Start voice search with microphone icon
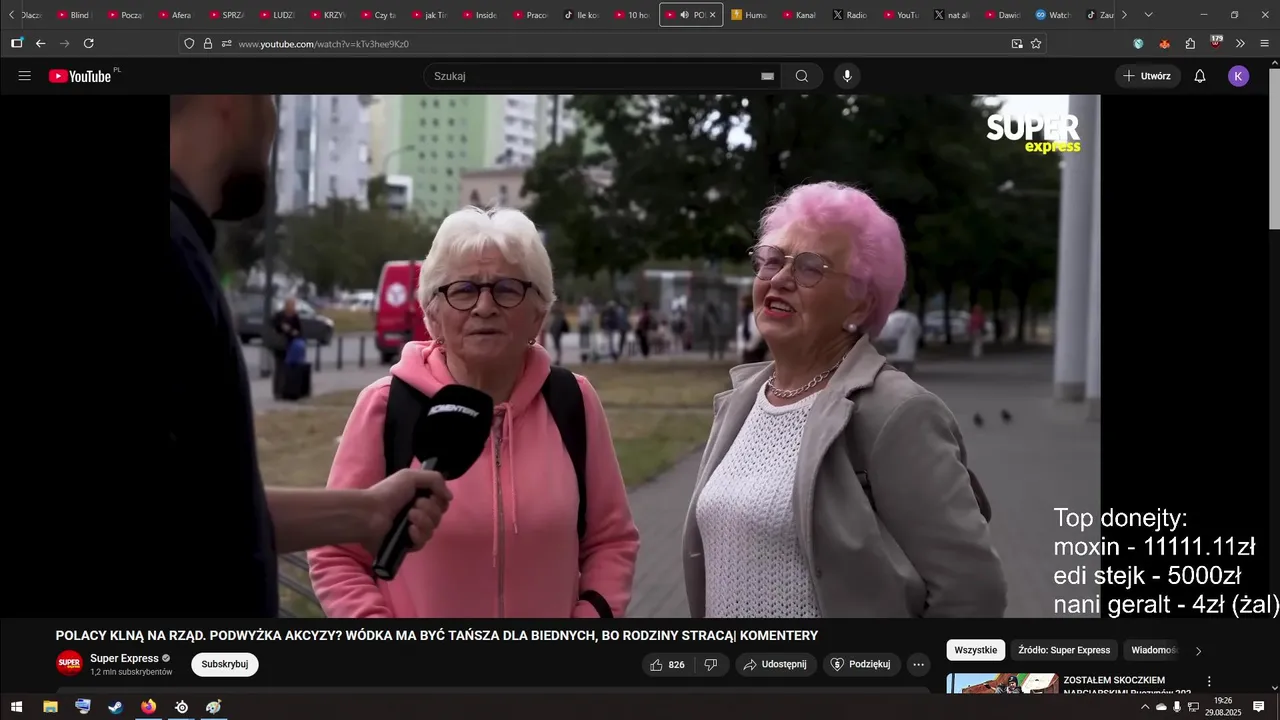This screenshot has width=1280, height=720. (847, 76)
